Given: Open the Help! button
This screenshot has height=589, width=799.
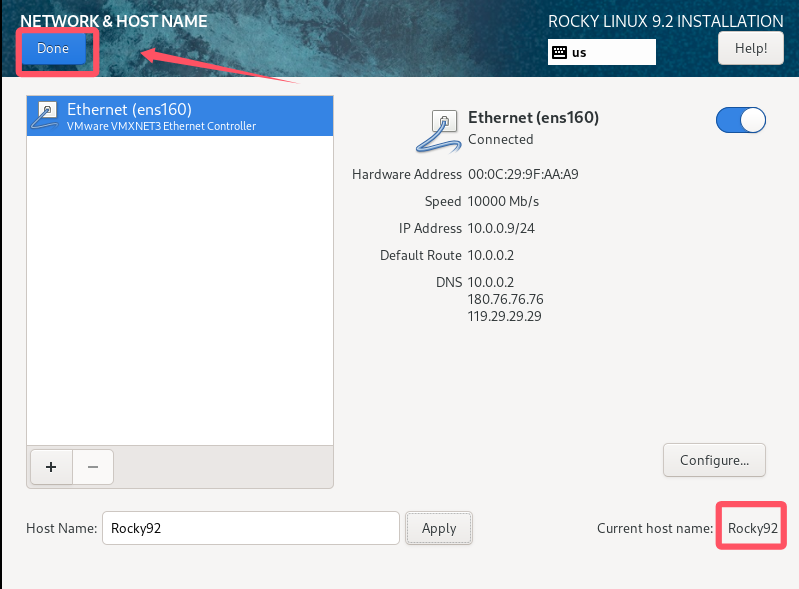Looking at the screenshot, I should (x=751, y=48).
